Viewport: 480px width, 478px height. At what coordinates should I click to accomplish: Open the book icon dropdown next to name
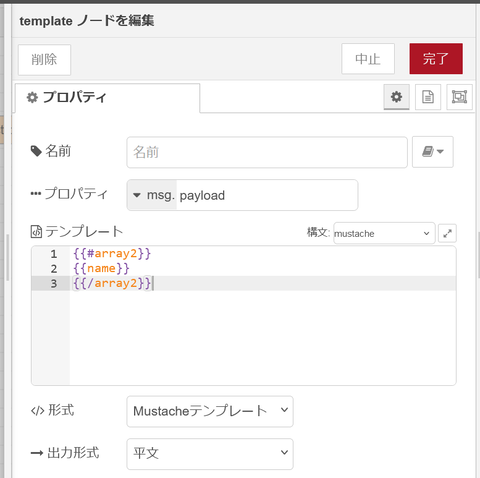[433, 152]
